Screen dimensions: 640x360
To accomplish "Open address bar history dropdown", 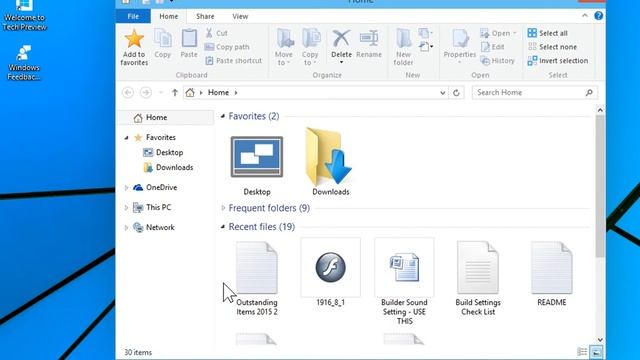I will 442,93.
